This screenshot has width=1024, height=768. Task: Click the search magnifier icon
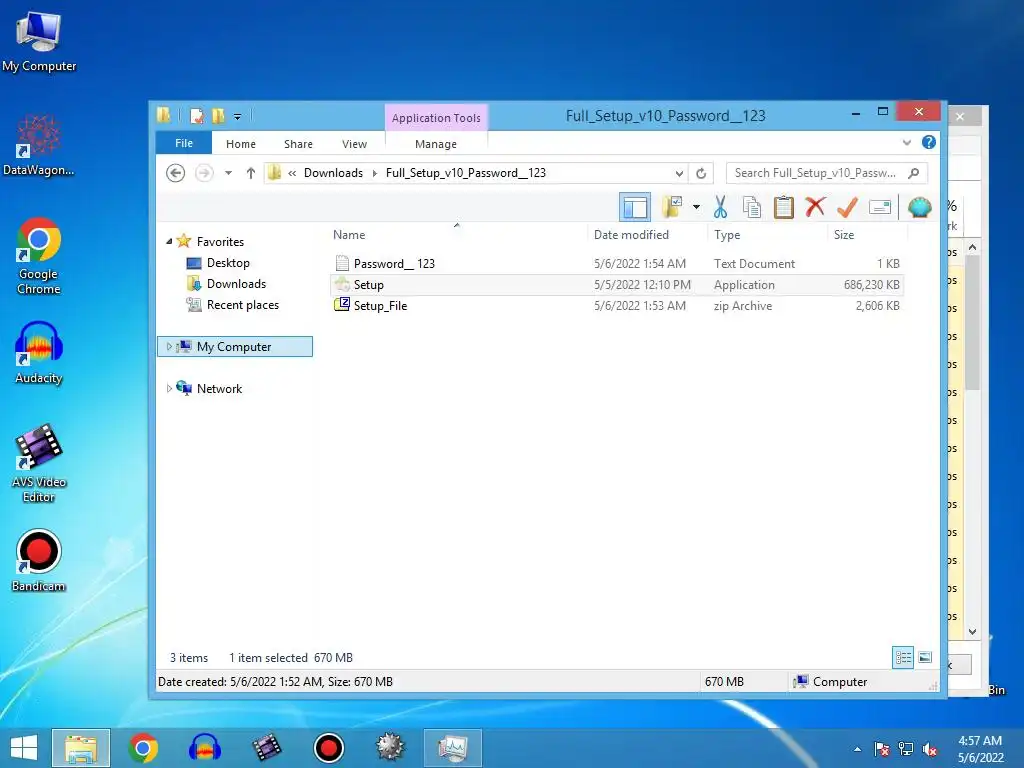point(914,173)
